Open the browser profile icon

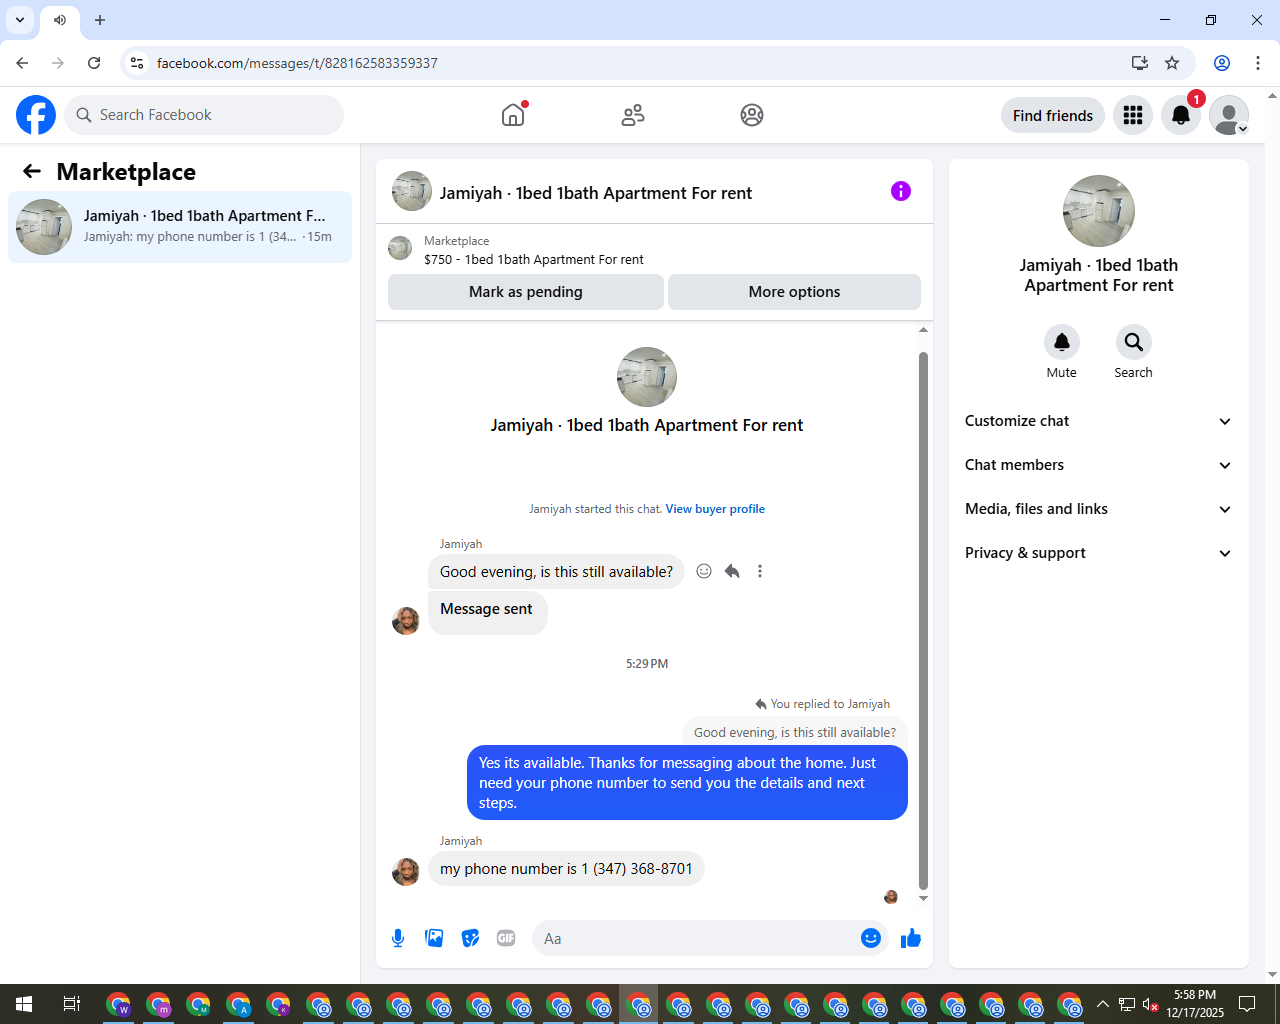click(1222, 63)
